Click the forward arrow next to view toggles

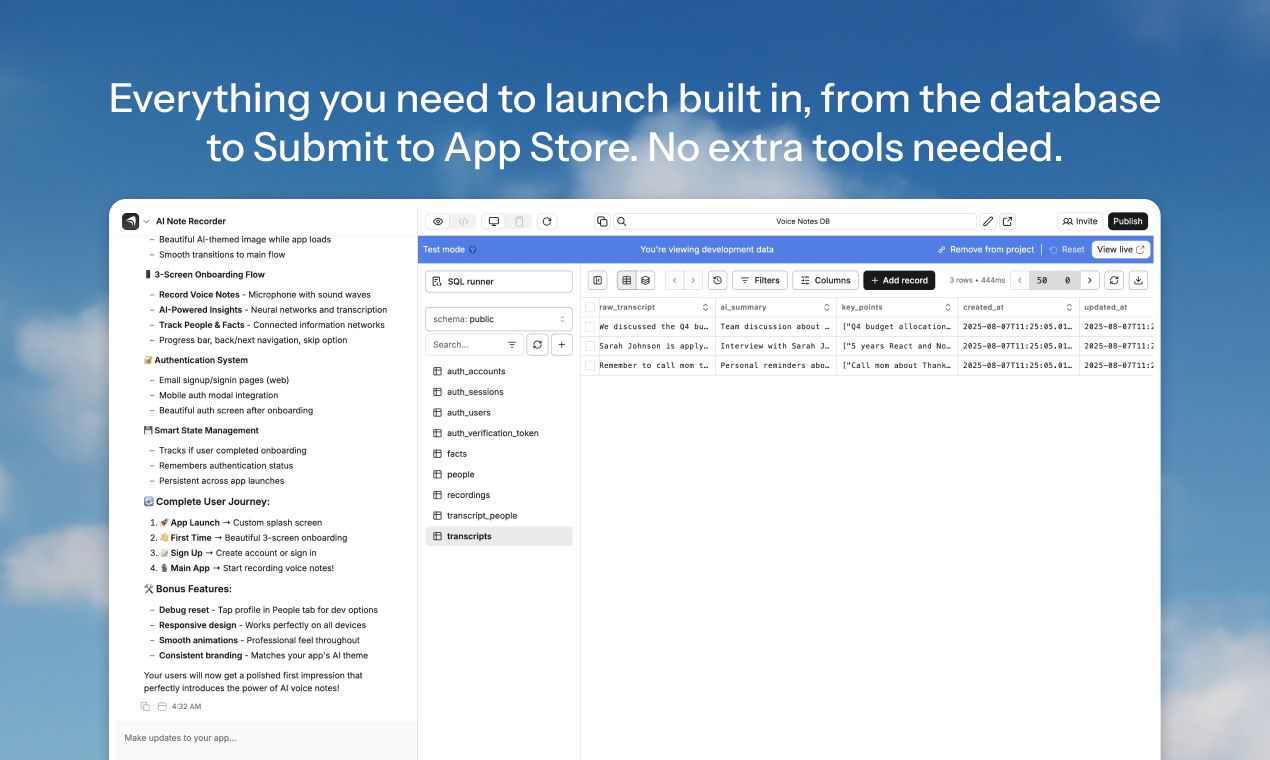tap(693, 281)
